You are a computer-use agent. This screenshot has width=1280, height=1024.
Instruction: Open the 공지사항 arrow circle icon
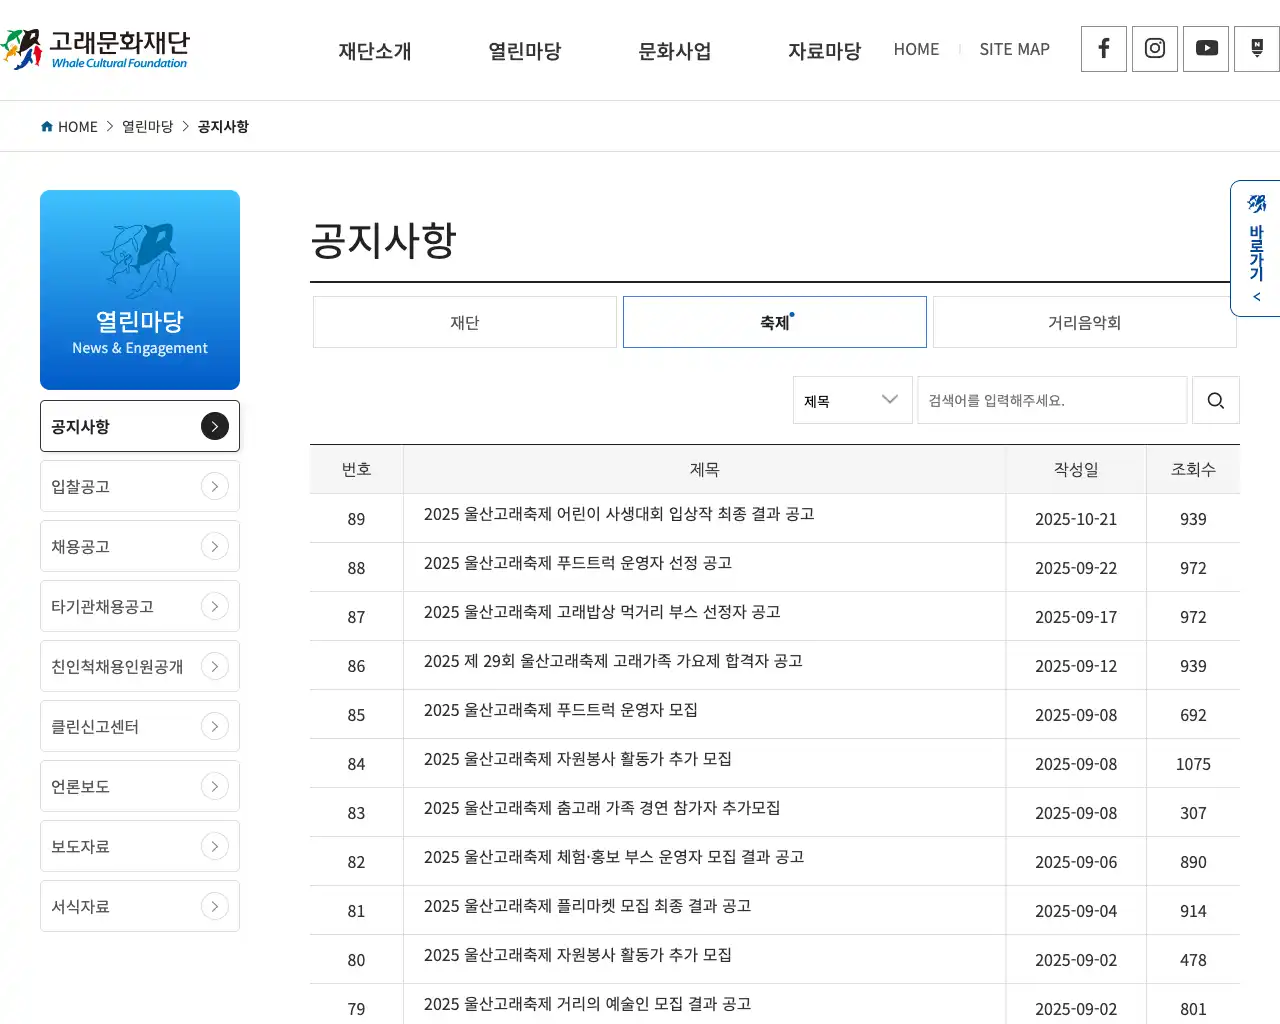(x=214, y=426)
